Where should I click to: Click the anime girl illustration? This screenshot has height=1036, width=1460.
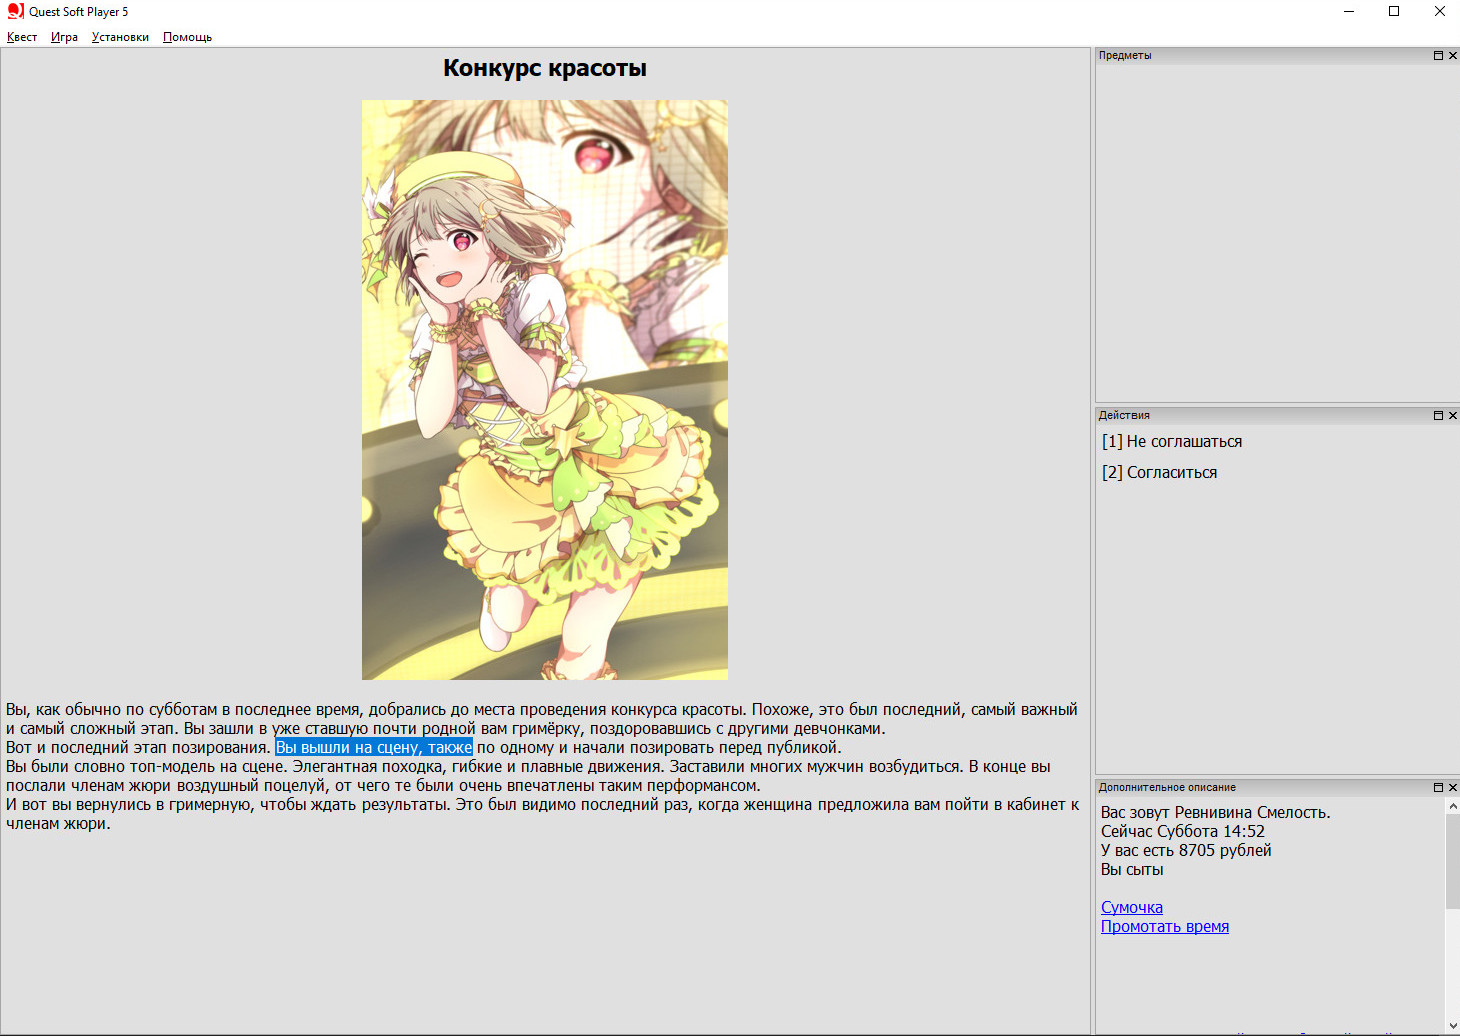click(x=545, y=390)
